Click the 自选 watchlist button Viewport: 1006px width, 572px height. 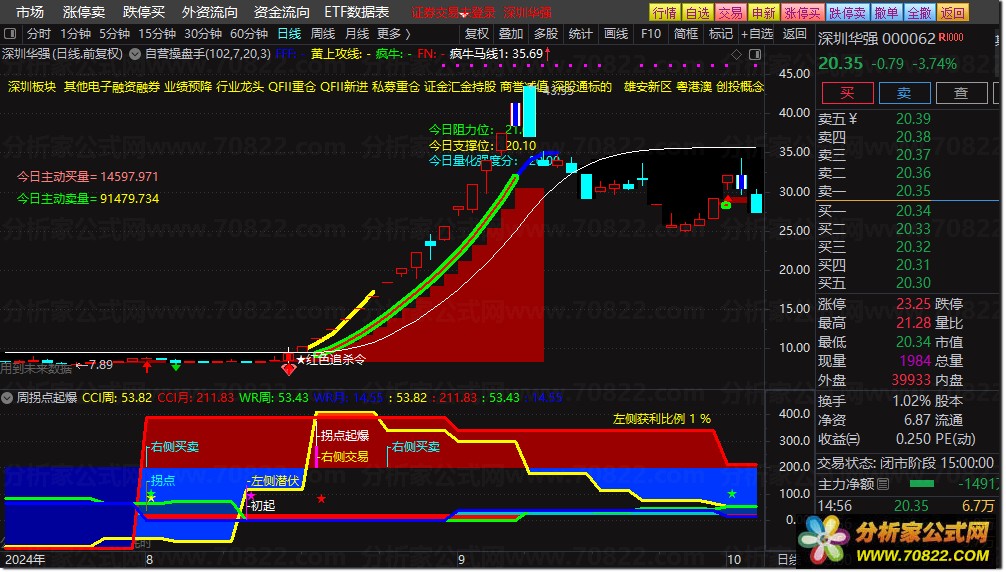point(697,12)
